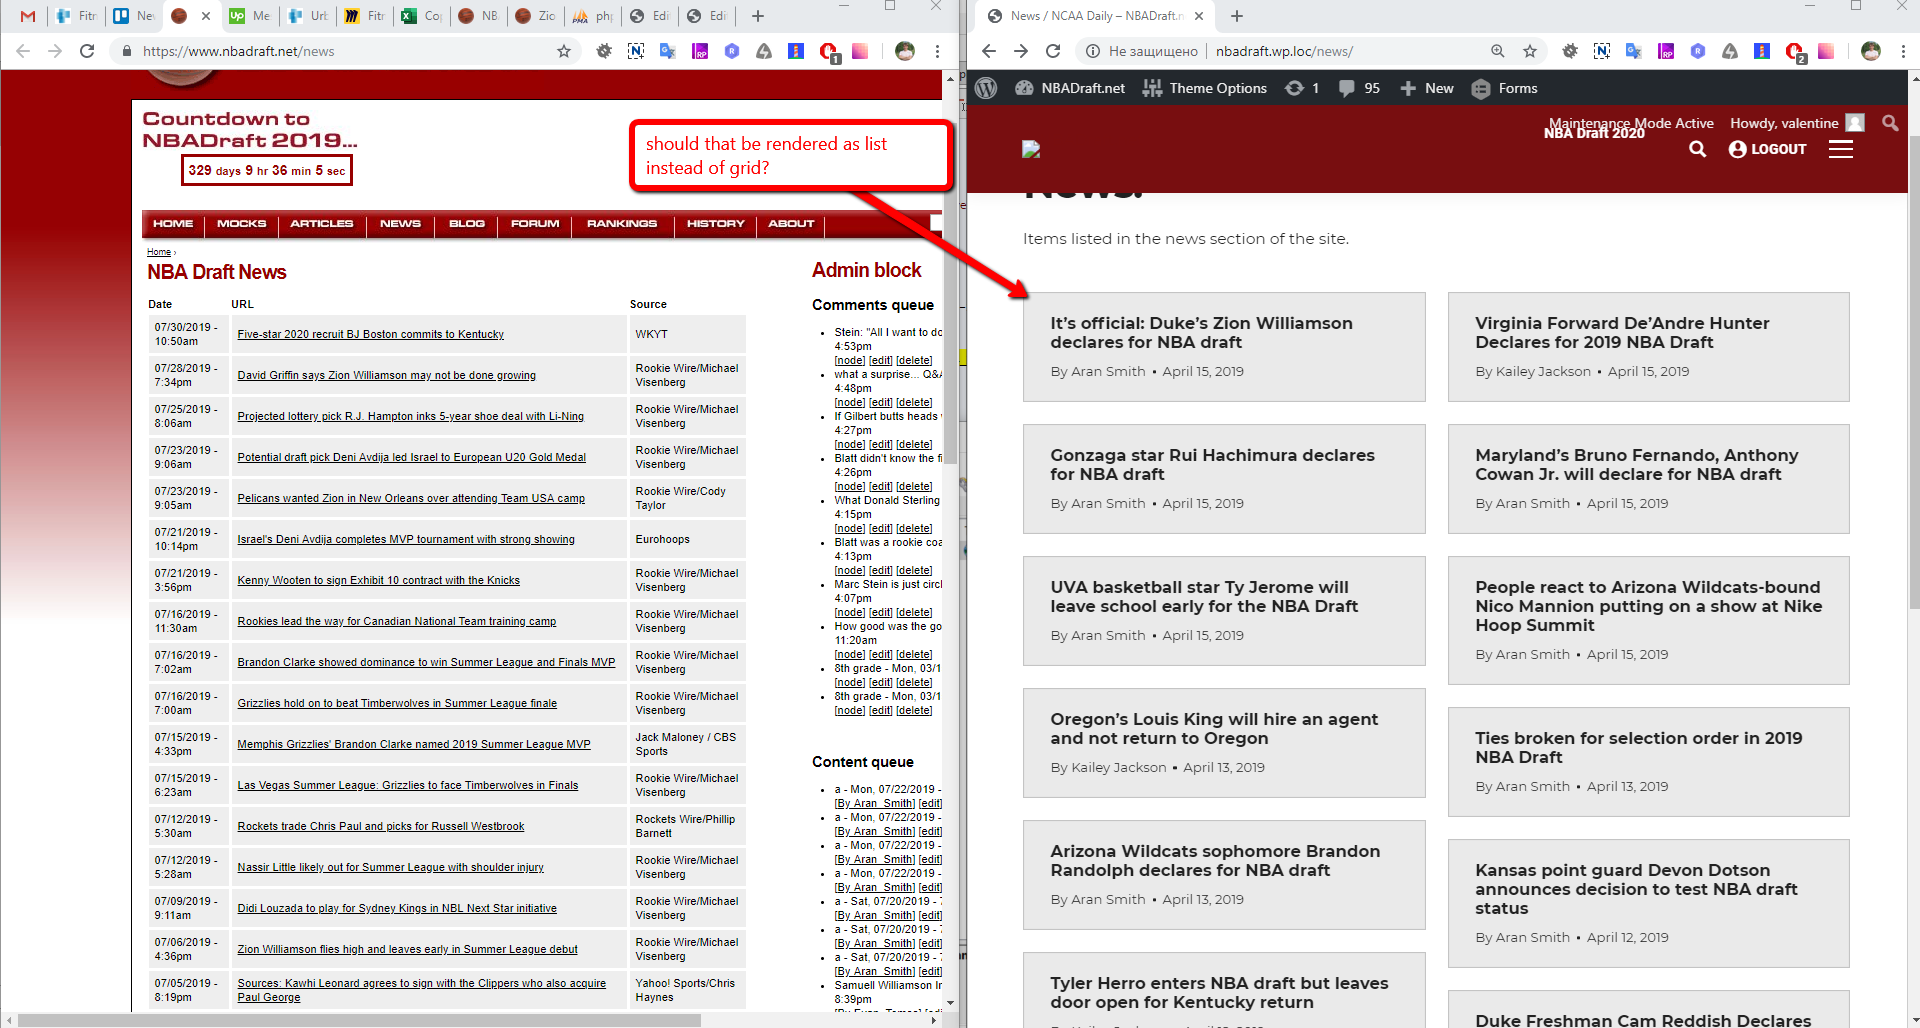Bookmark the nbadraft.net/news page with star
Screen dimensions: 1920x1028
pos(564,51)
